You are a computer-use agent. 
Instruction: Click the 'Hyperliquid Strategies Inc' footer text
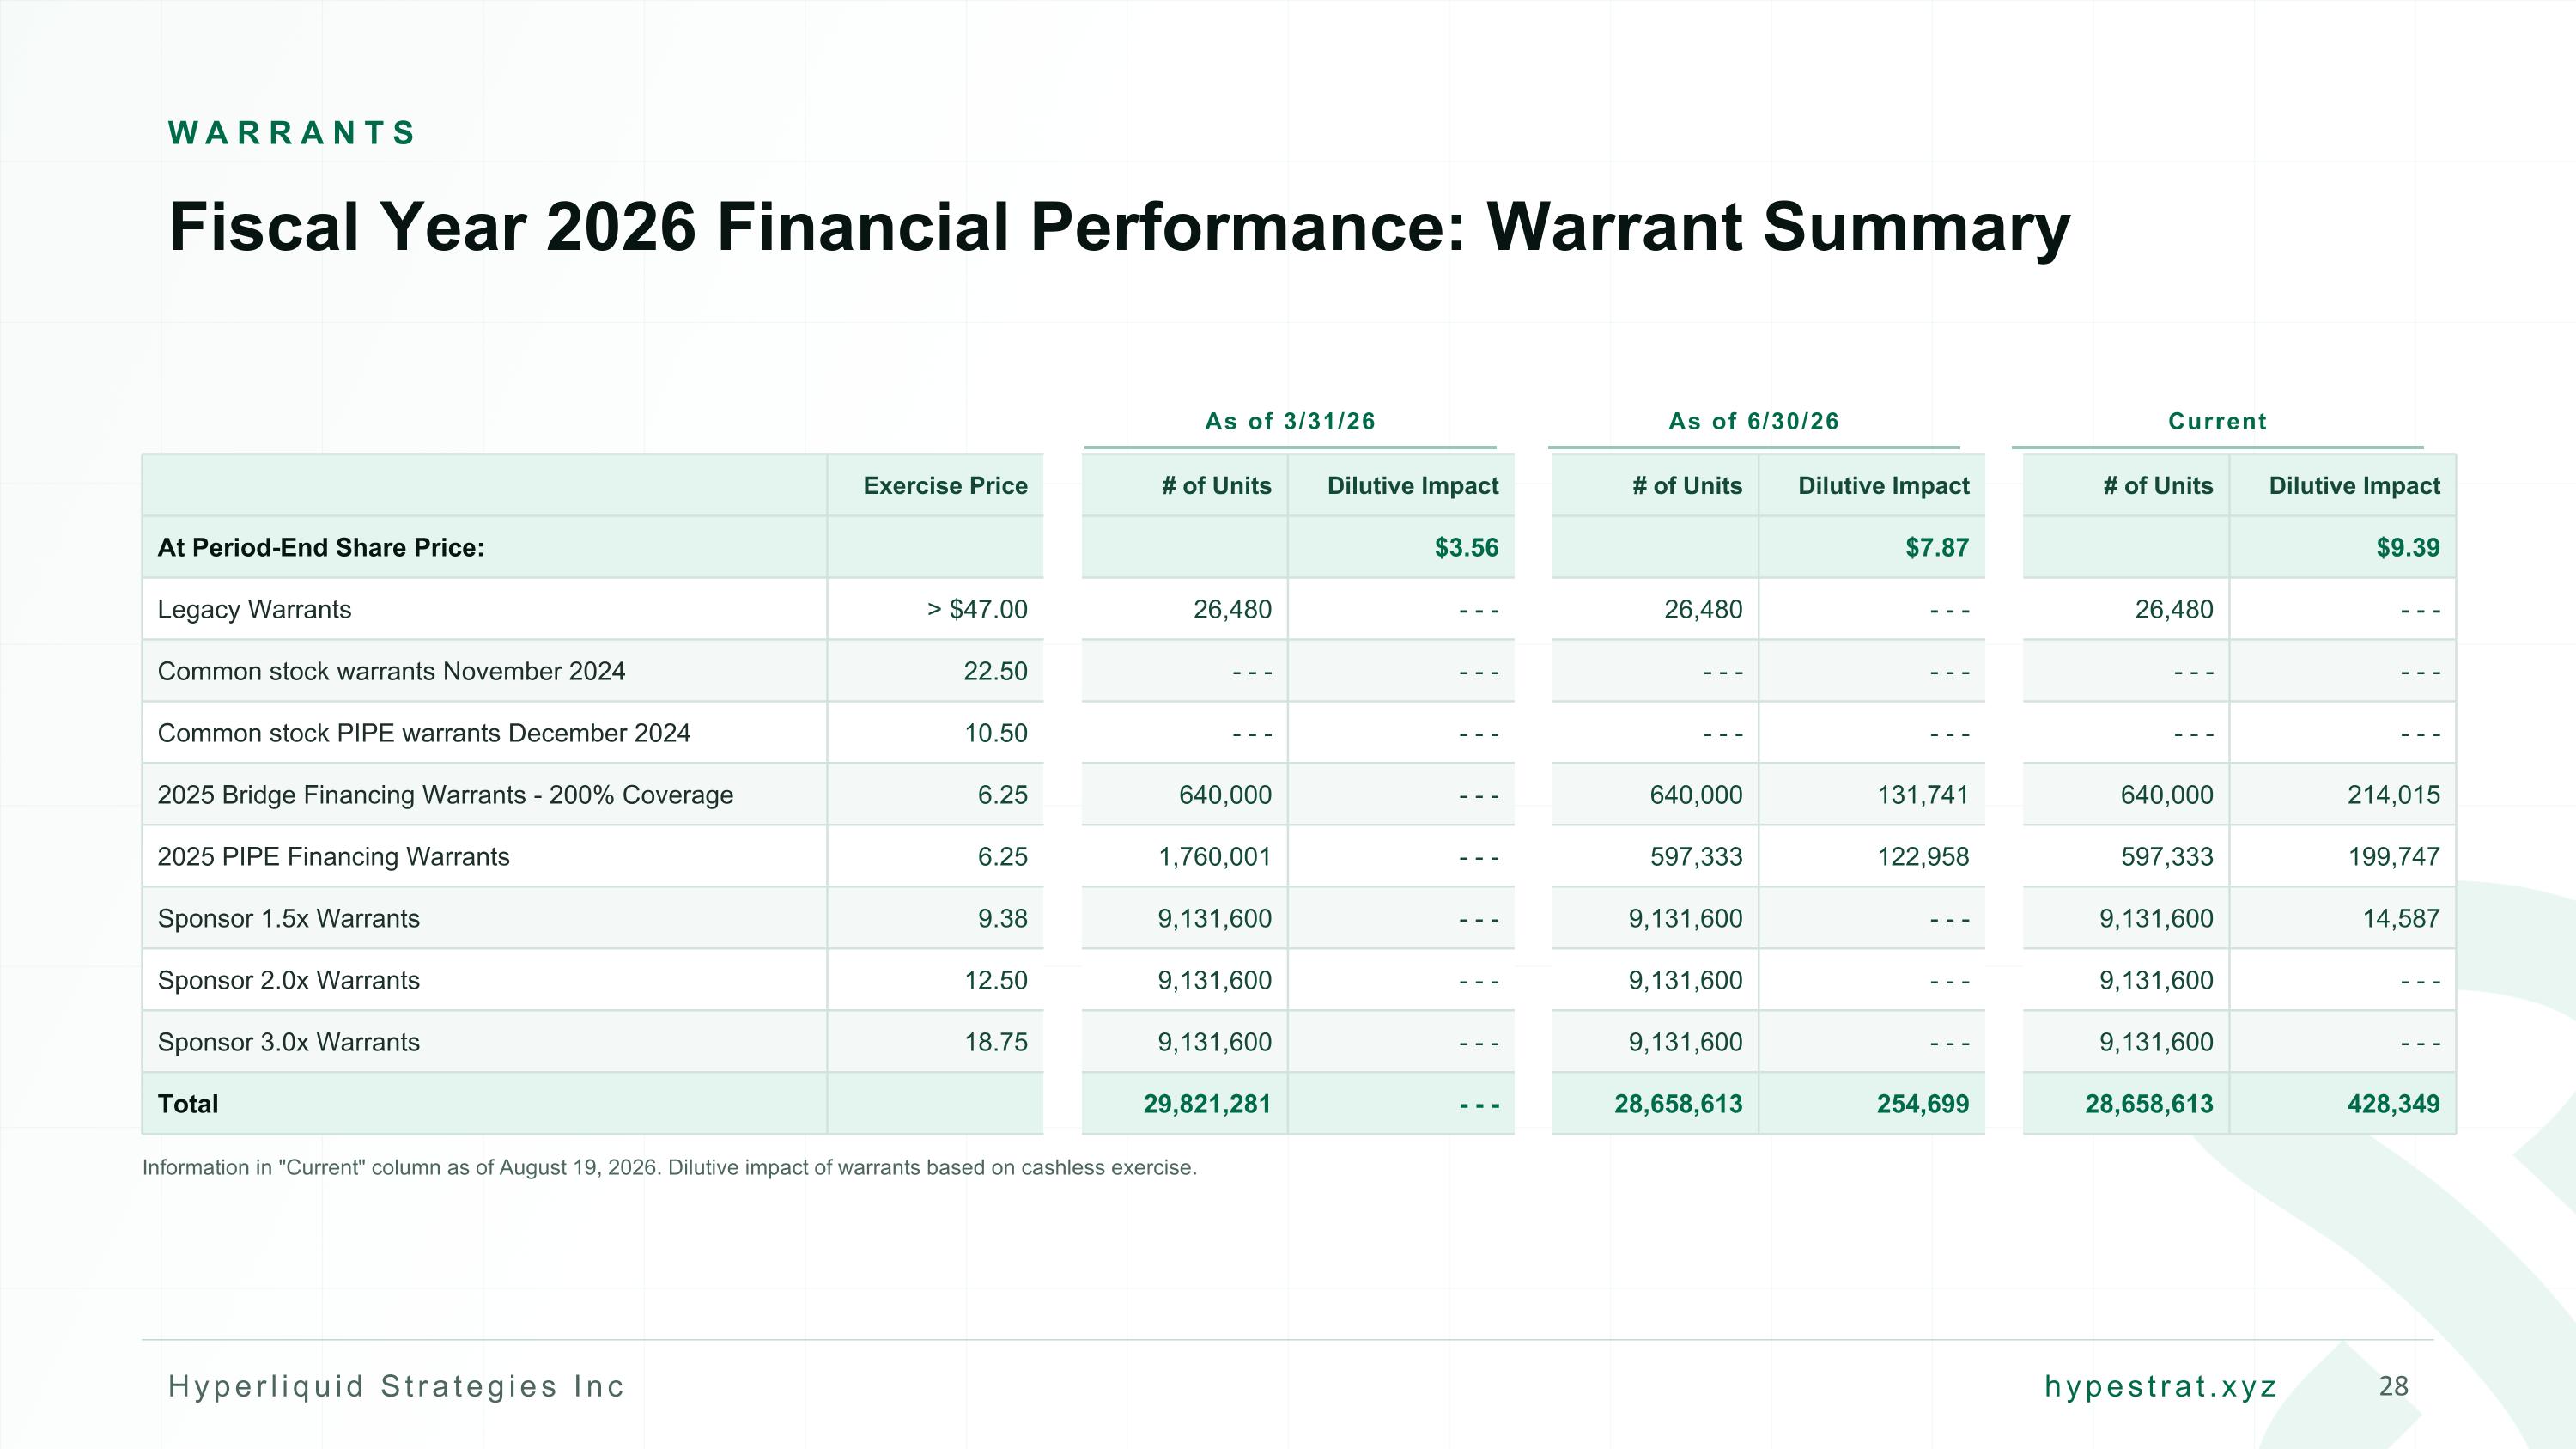(x=396, y=1386)
